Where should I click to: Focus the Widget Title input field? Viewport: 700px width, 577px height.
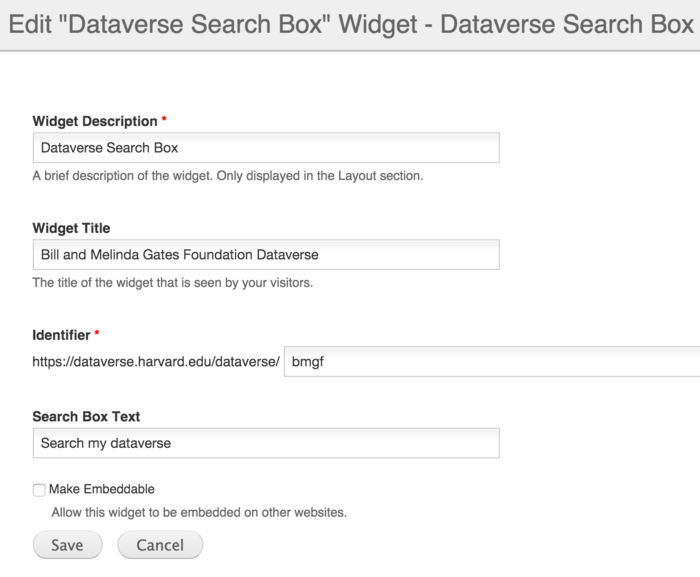pyautogui.click(x=266, y=255)
